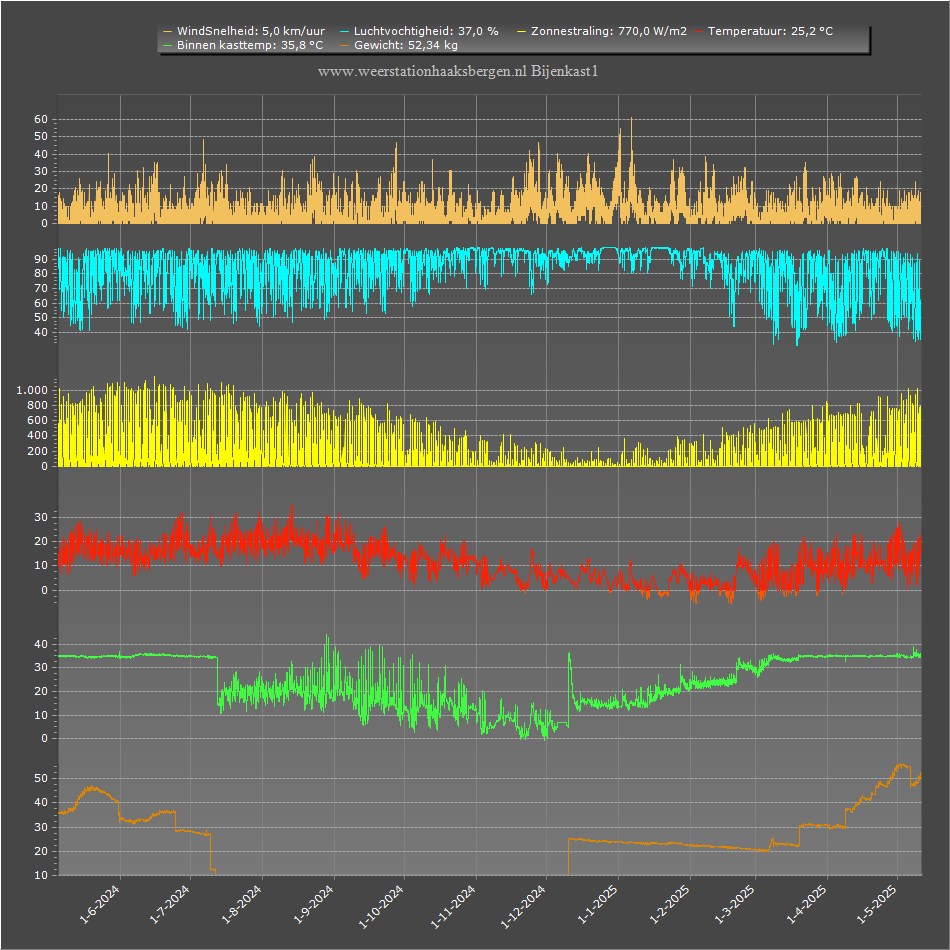The height and width of the screenshot is (950, 950).
Task: Click the Gewicht 52,34 kg legend entry
Action: (399, 45)
